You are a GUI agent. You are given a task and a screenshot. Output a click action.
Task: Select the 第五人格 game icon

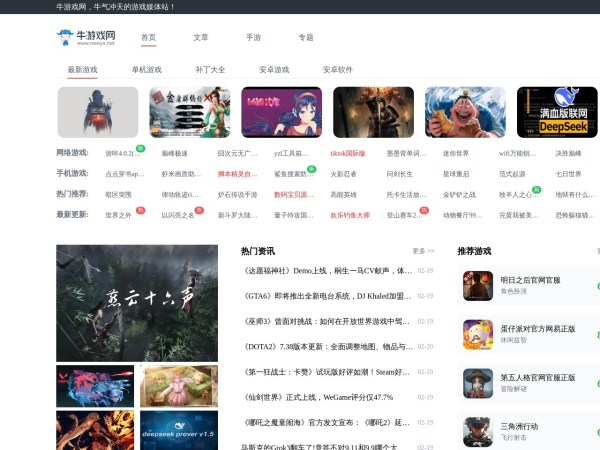tap(477, 384)
